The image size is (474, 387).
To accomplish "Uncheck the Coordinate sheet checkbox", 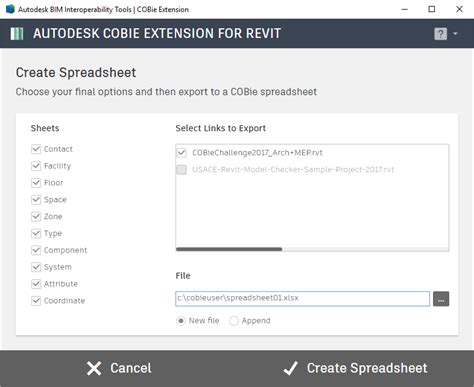I will [36, 301].
